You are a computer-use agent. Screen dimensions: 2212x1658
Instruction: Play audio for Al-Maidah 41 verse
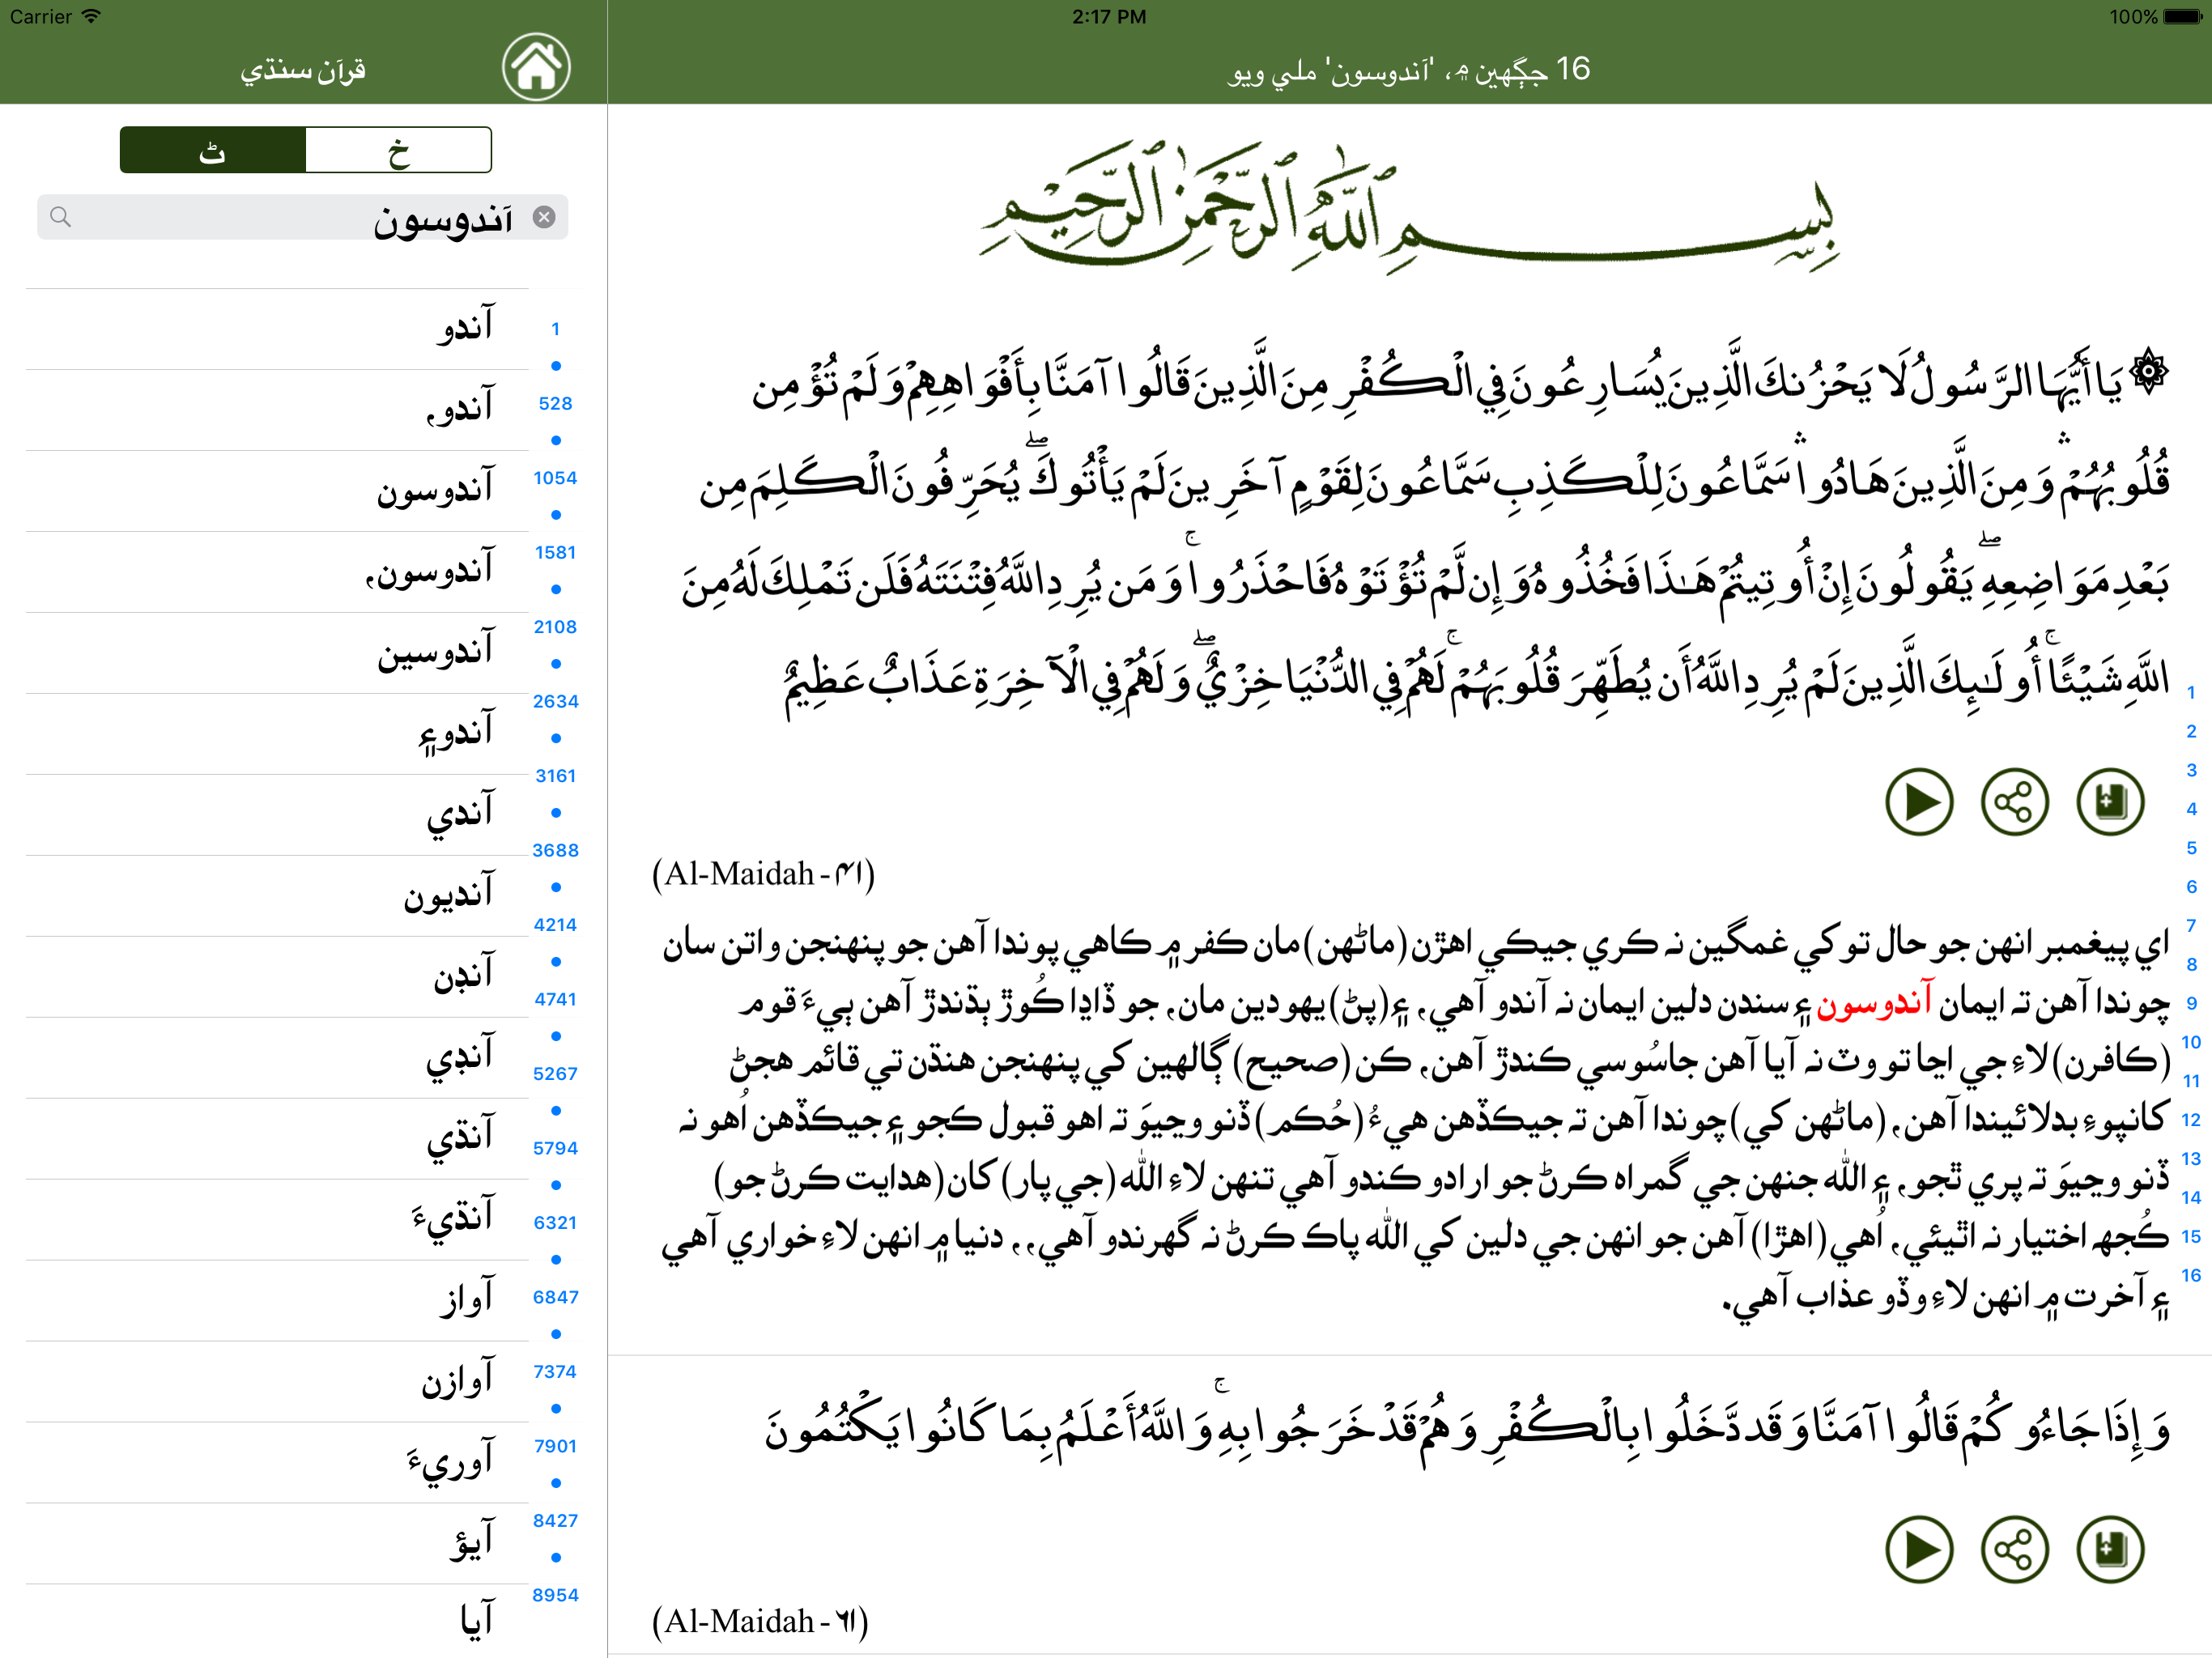[x=1919, y=801]
